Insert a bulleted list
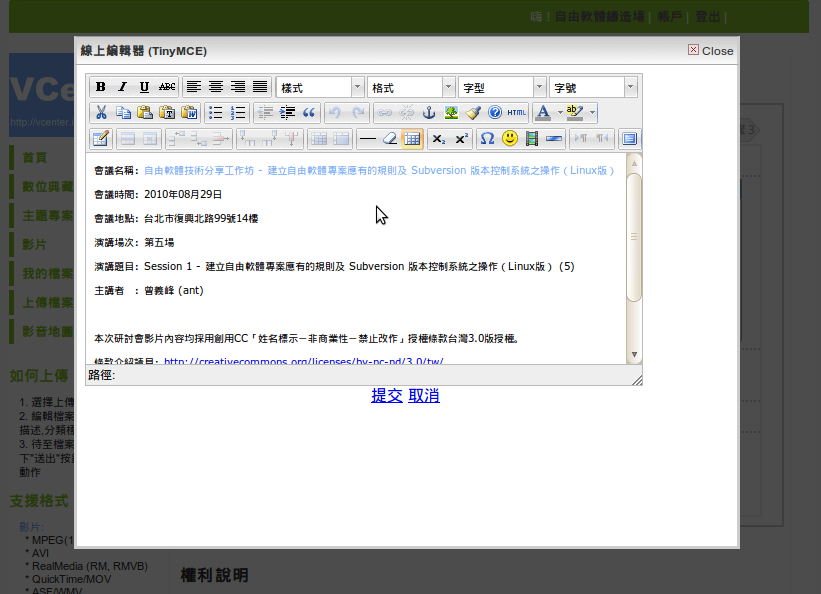This screenshot has width=821, height=594. coord(216,113)
